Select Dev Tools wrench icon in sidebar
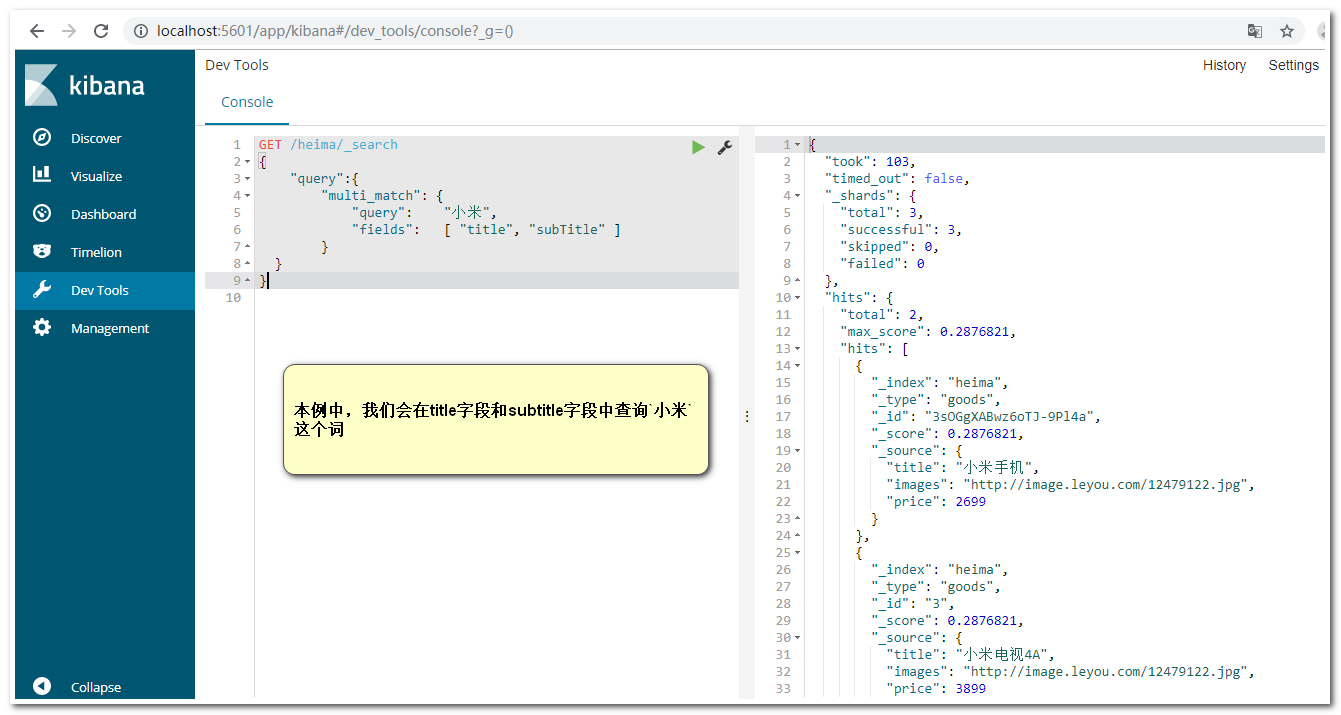This screenshot has width=1341, height=715. pos(42,290)
